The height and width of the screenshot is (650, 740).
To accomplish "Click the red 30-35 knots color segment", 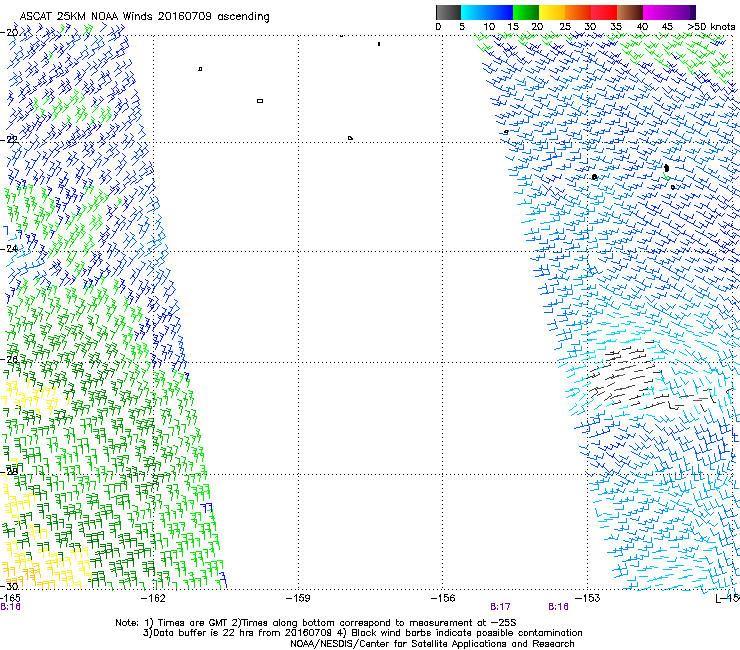I will (x=604, y=12).
